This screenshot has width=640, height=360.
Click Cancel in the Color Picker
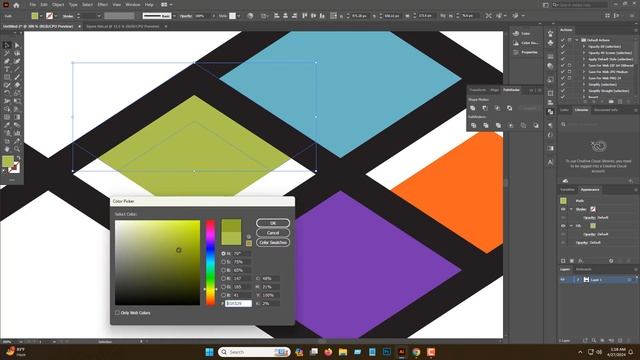tap(273, 233)
